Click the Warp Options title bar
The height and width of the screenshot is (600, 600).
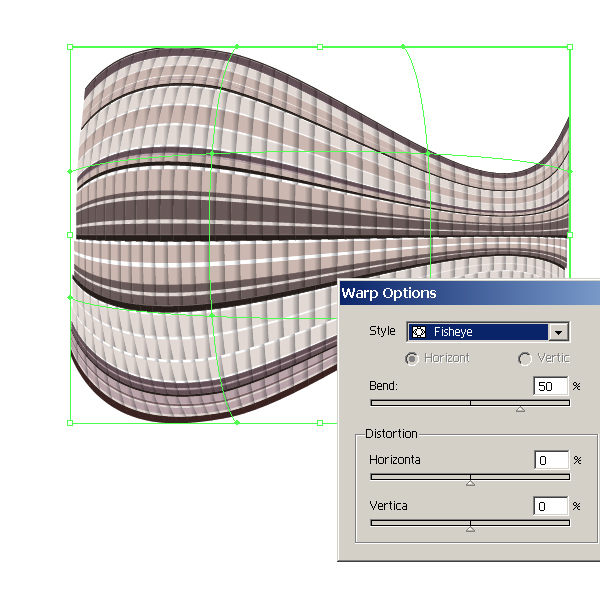coord(470,293)
